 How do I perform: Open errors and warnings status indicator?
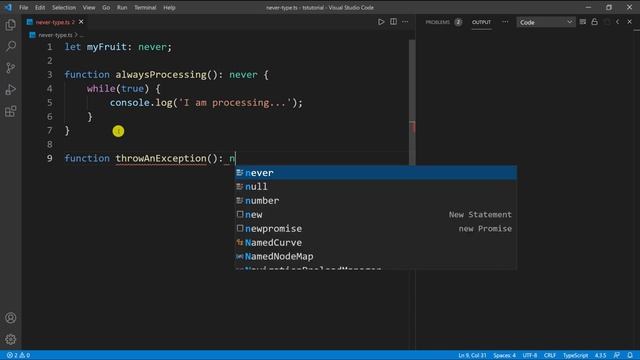tap(18, 355)
